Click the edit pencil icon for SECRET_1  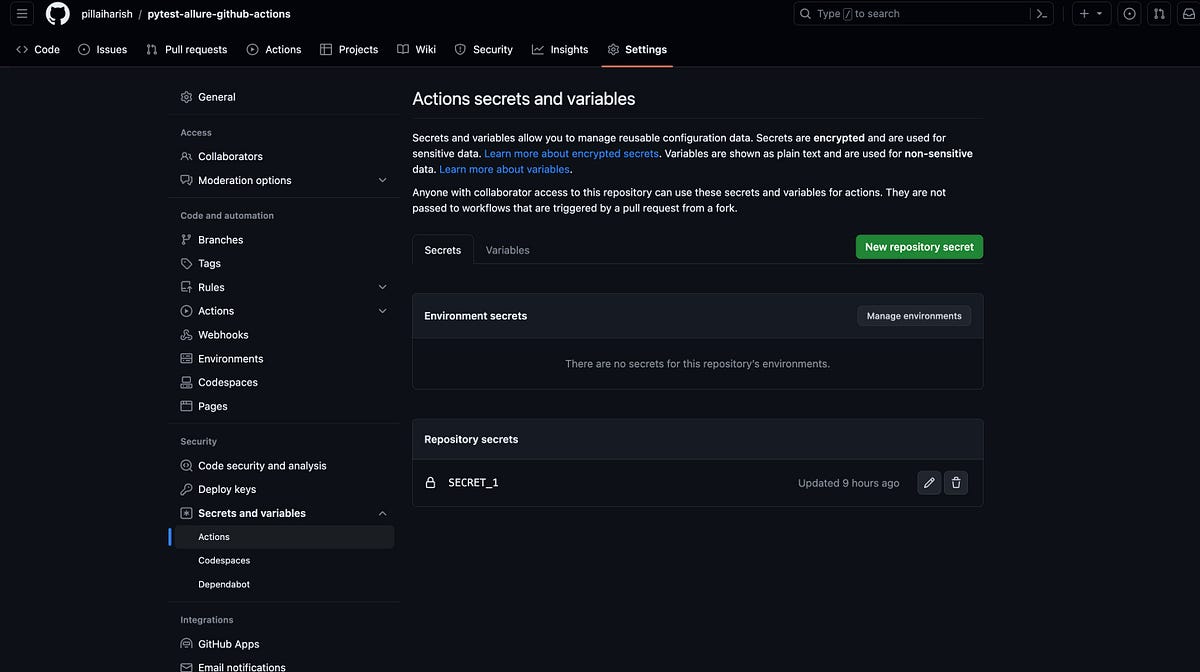pos(928,482)
